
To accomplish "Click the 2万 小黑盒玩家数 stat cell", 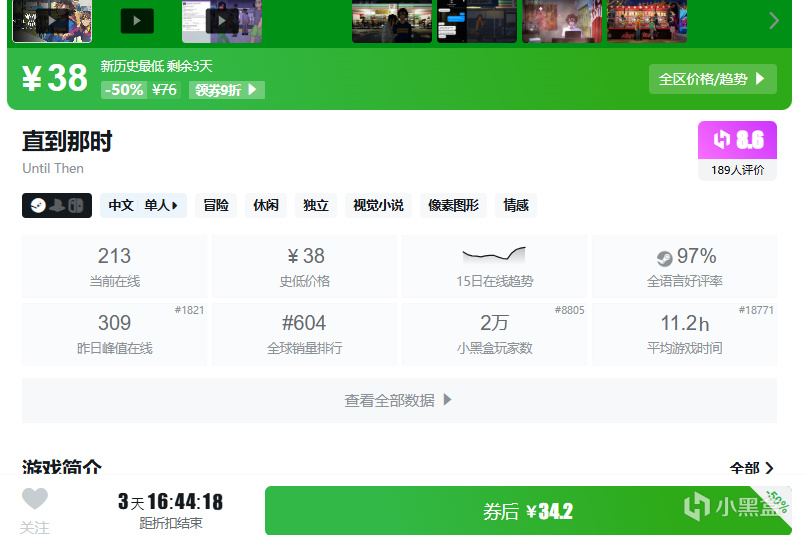I will click(x=494, y=334).
